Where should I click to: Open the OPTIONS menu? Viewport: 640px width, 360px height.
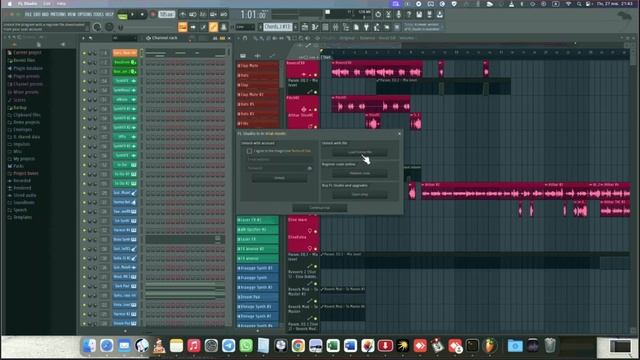click(x=85, y=14)
